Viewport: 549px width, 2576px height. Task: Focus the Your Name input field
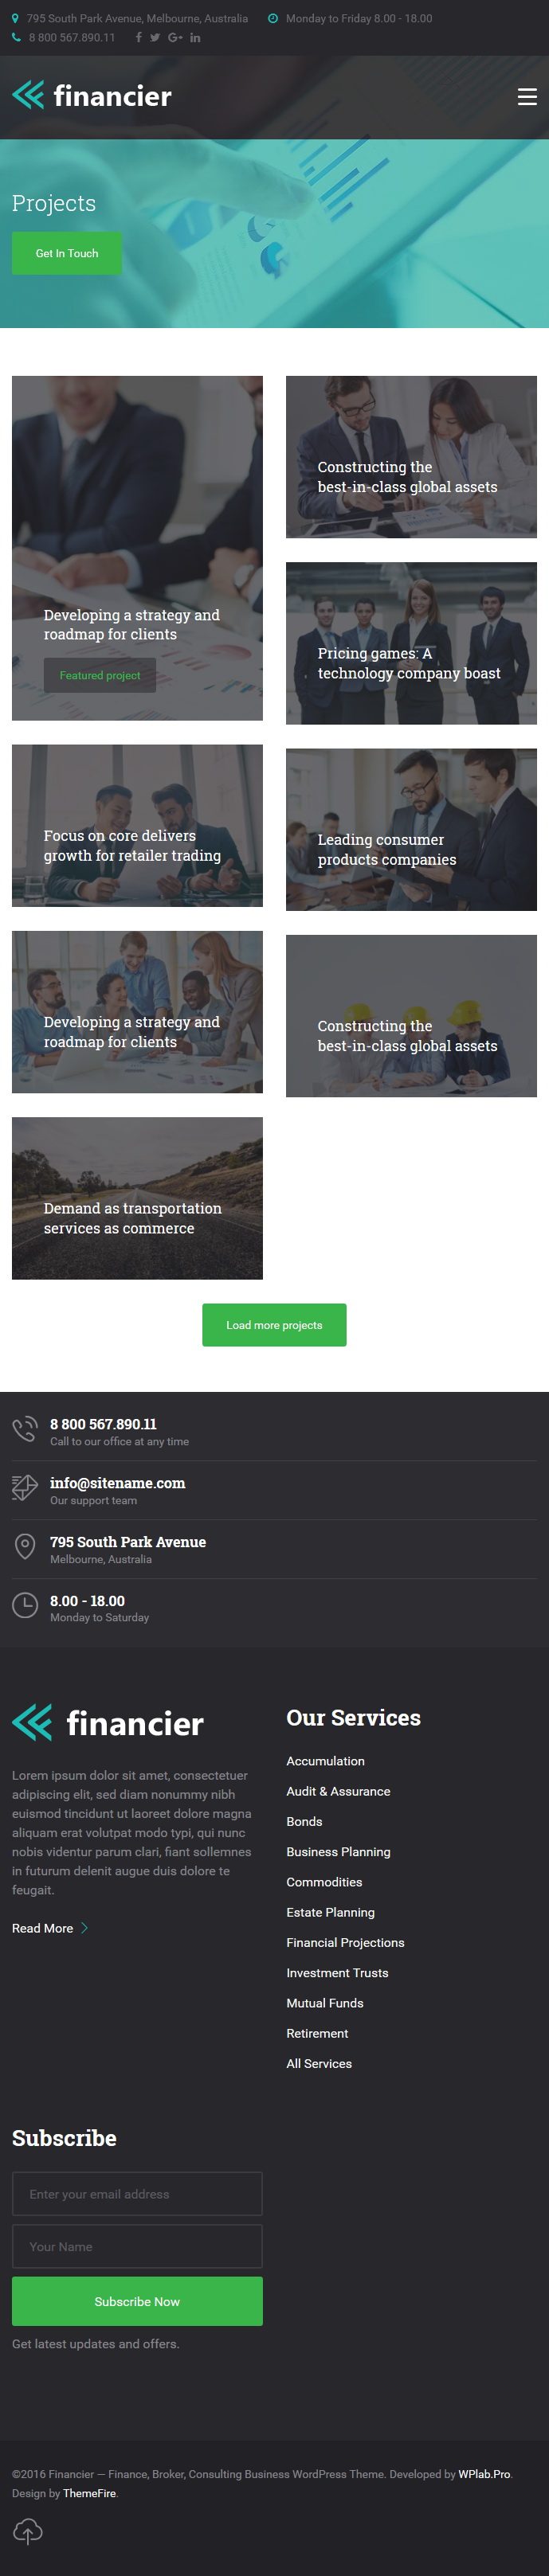137,2246
